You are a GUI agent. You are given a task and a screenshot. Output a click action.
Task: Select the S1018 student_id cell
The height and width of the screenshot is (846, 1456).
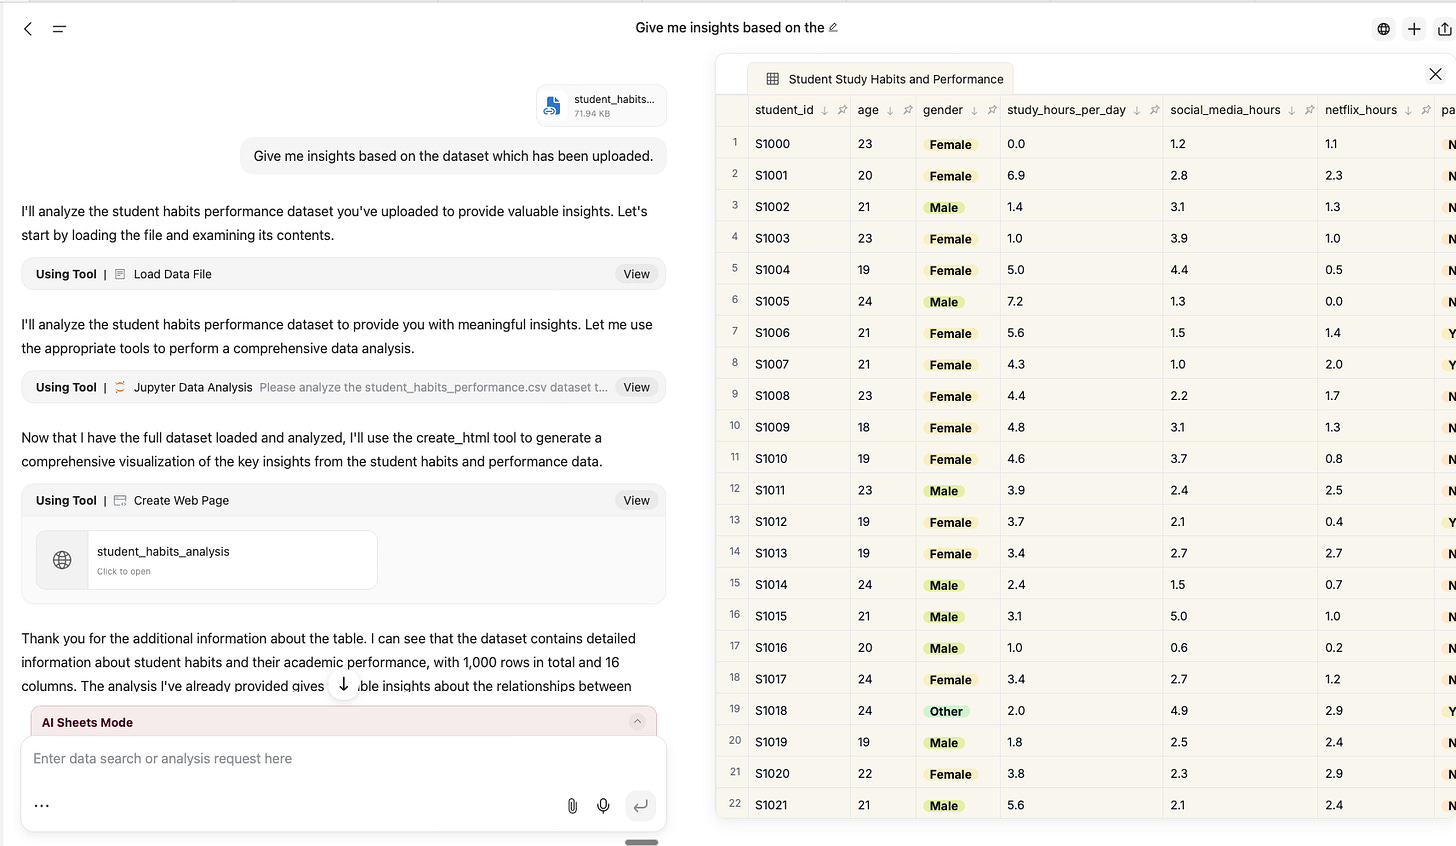(799, 711)
